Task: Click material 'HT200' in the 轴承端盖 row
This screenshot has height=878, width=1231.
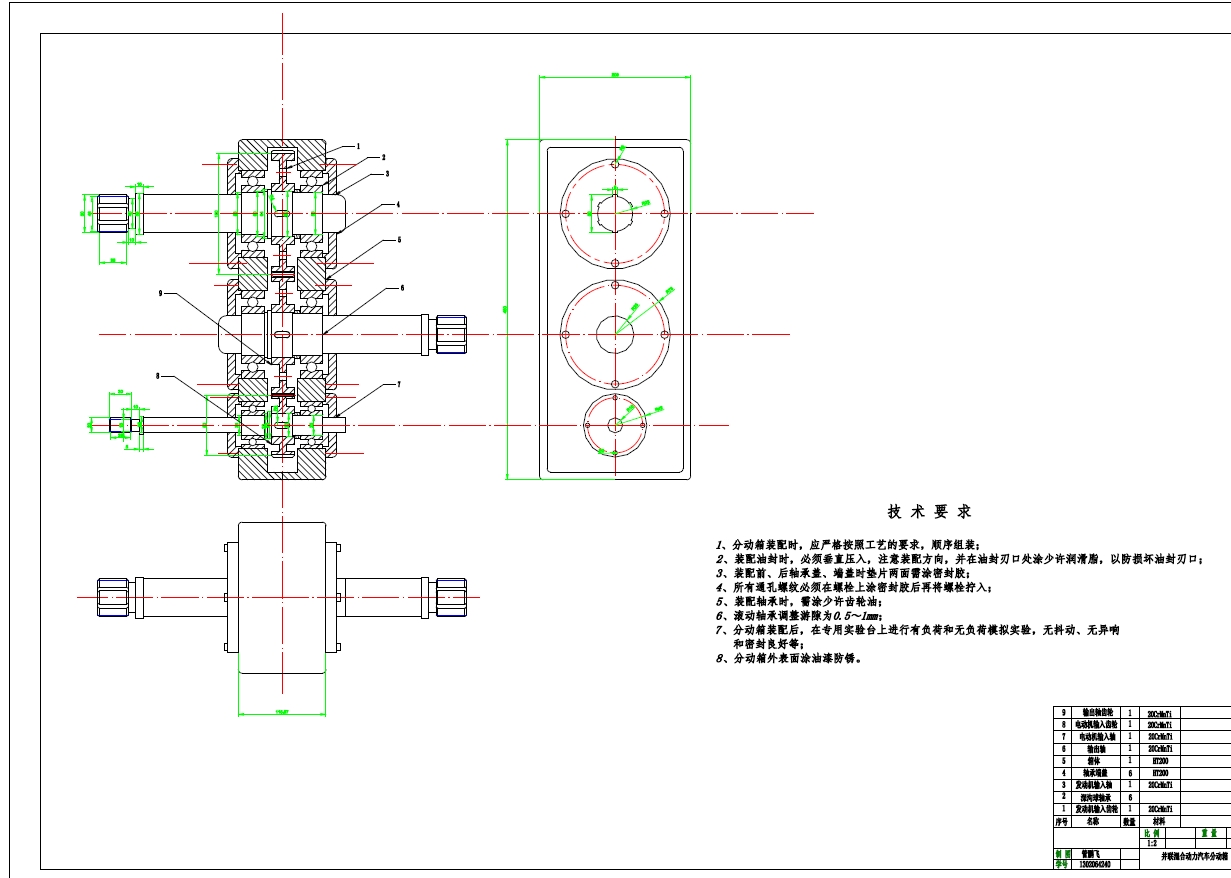Action: click(x=1160, y=773)
